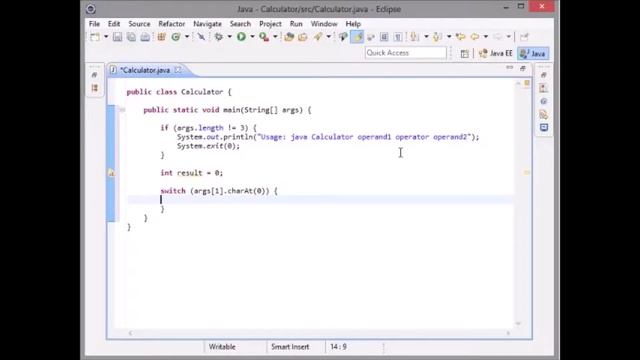Click into the Quick Access field
The height and width of the screenshot is (360, 640).
pos(405,53)
